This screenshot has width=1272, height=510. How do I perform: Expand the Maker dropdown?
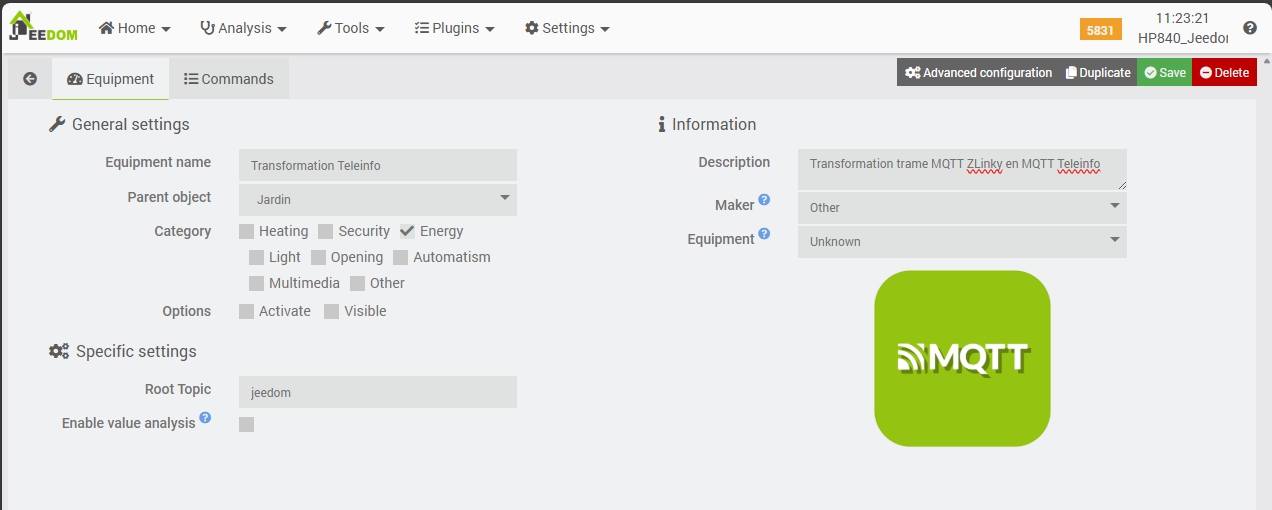(961, 207)
